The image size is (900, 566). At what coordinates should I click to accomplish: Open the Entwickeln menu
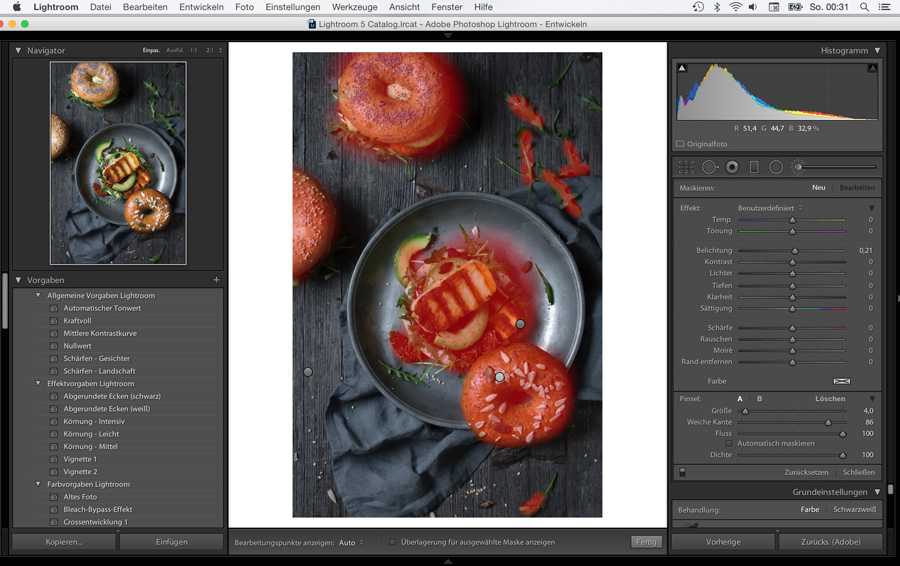[201, 7]
